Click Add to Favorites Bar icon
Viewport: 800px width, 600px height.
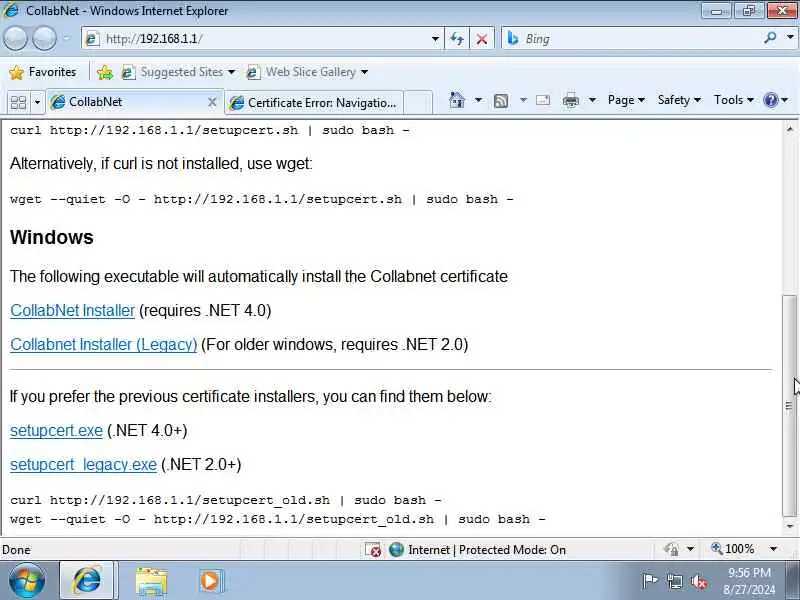(105, 72)
